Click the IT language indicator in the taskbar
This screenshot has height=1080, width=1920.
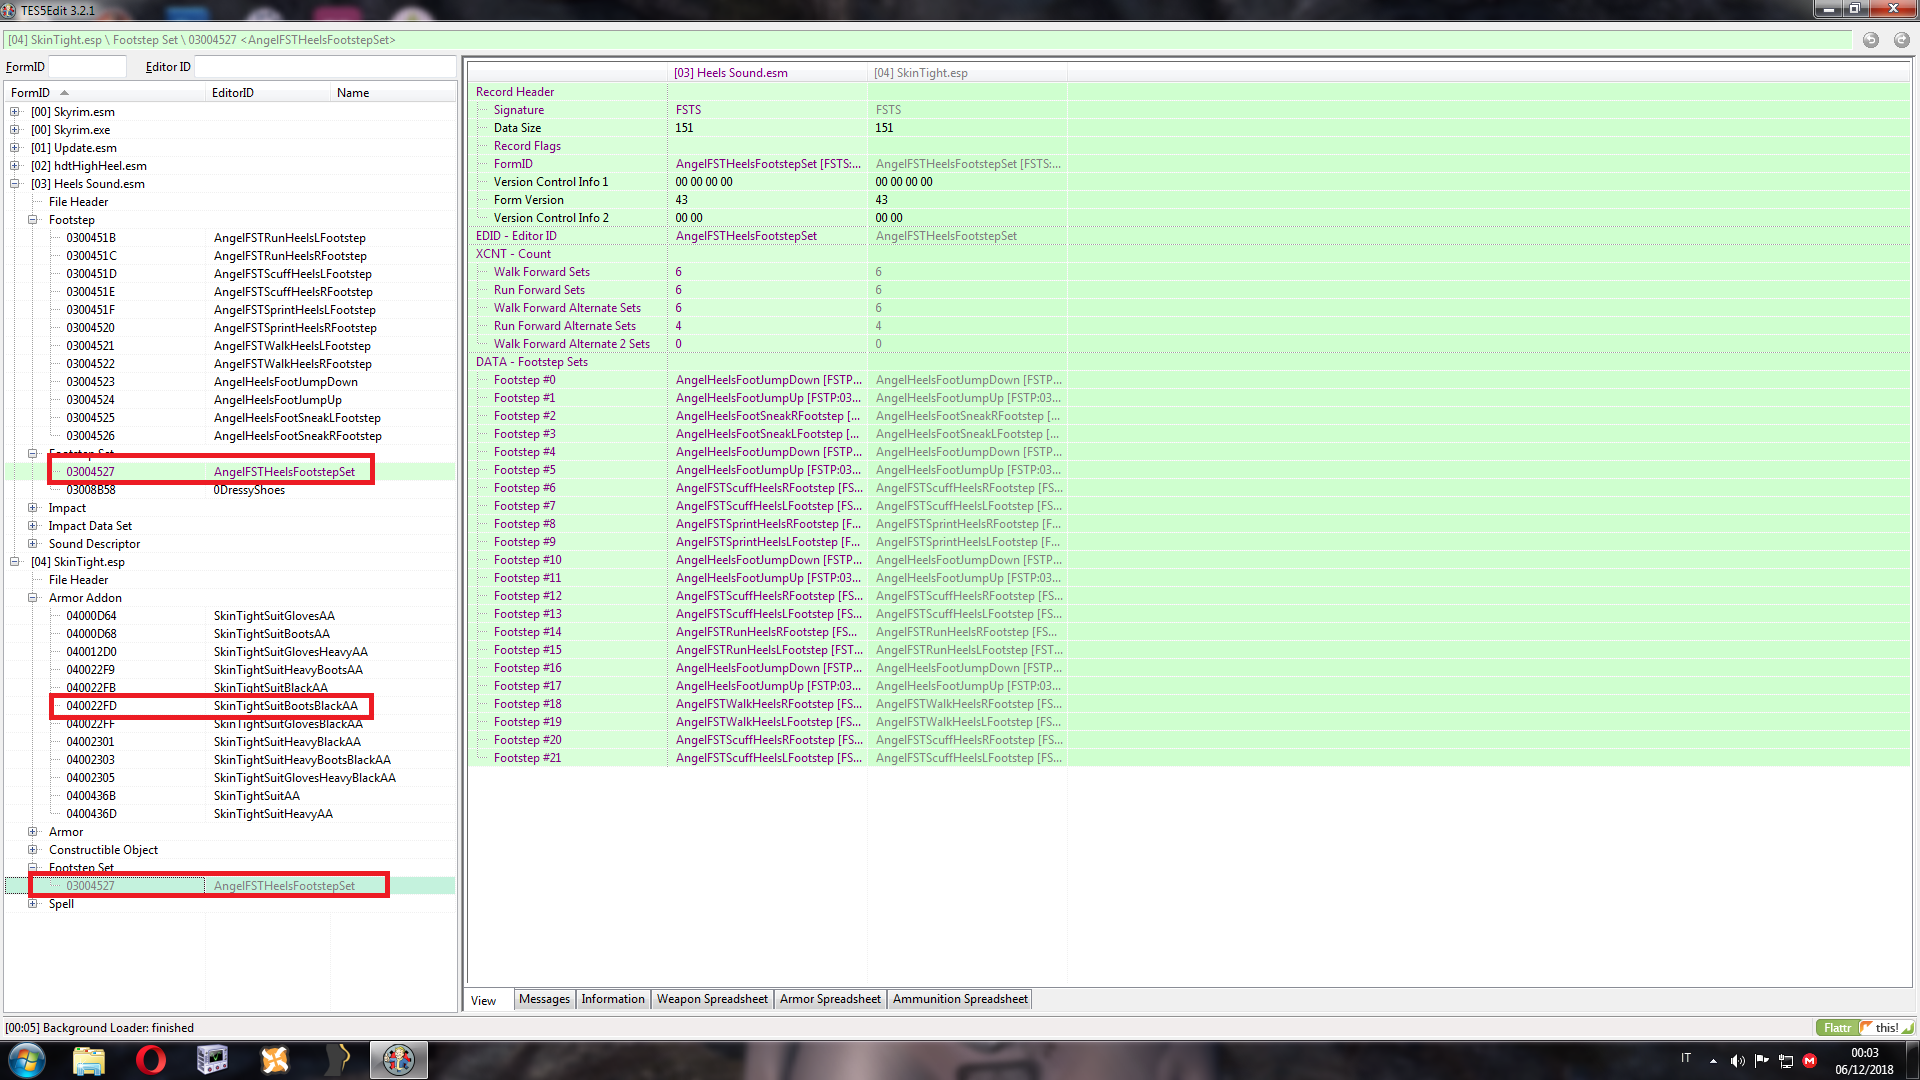tap(1686, 1058)
